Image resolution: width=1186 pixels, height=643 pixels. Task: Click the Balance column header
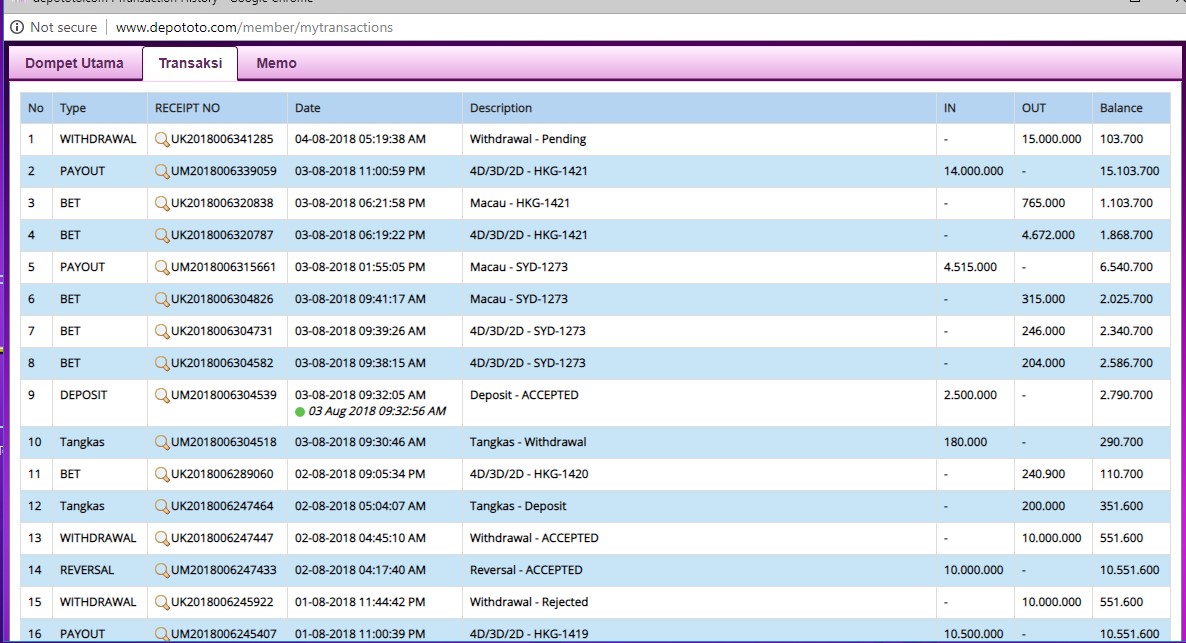[x=1121, y=108]
